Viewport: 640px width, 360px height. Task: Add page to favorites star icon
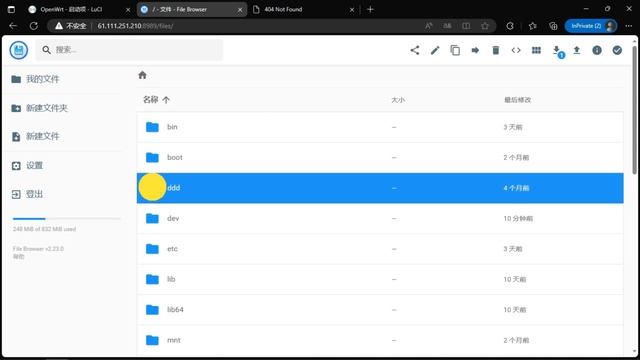tap(485, 26)
